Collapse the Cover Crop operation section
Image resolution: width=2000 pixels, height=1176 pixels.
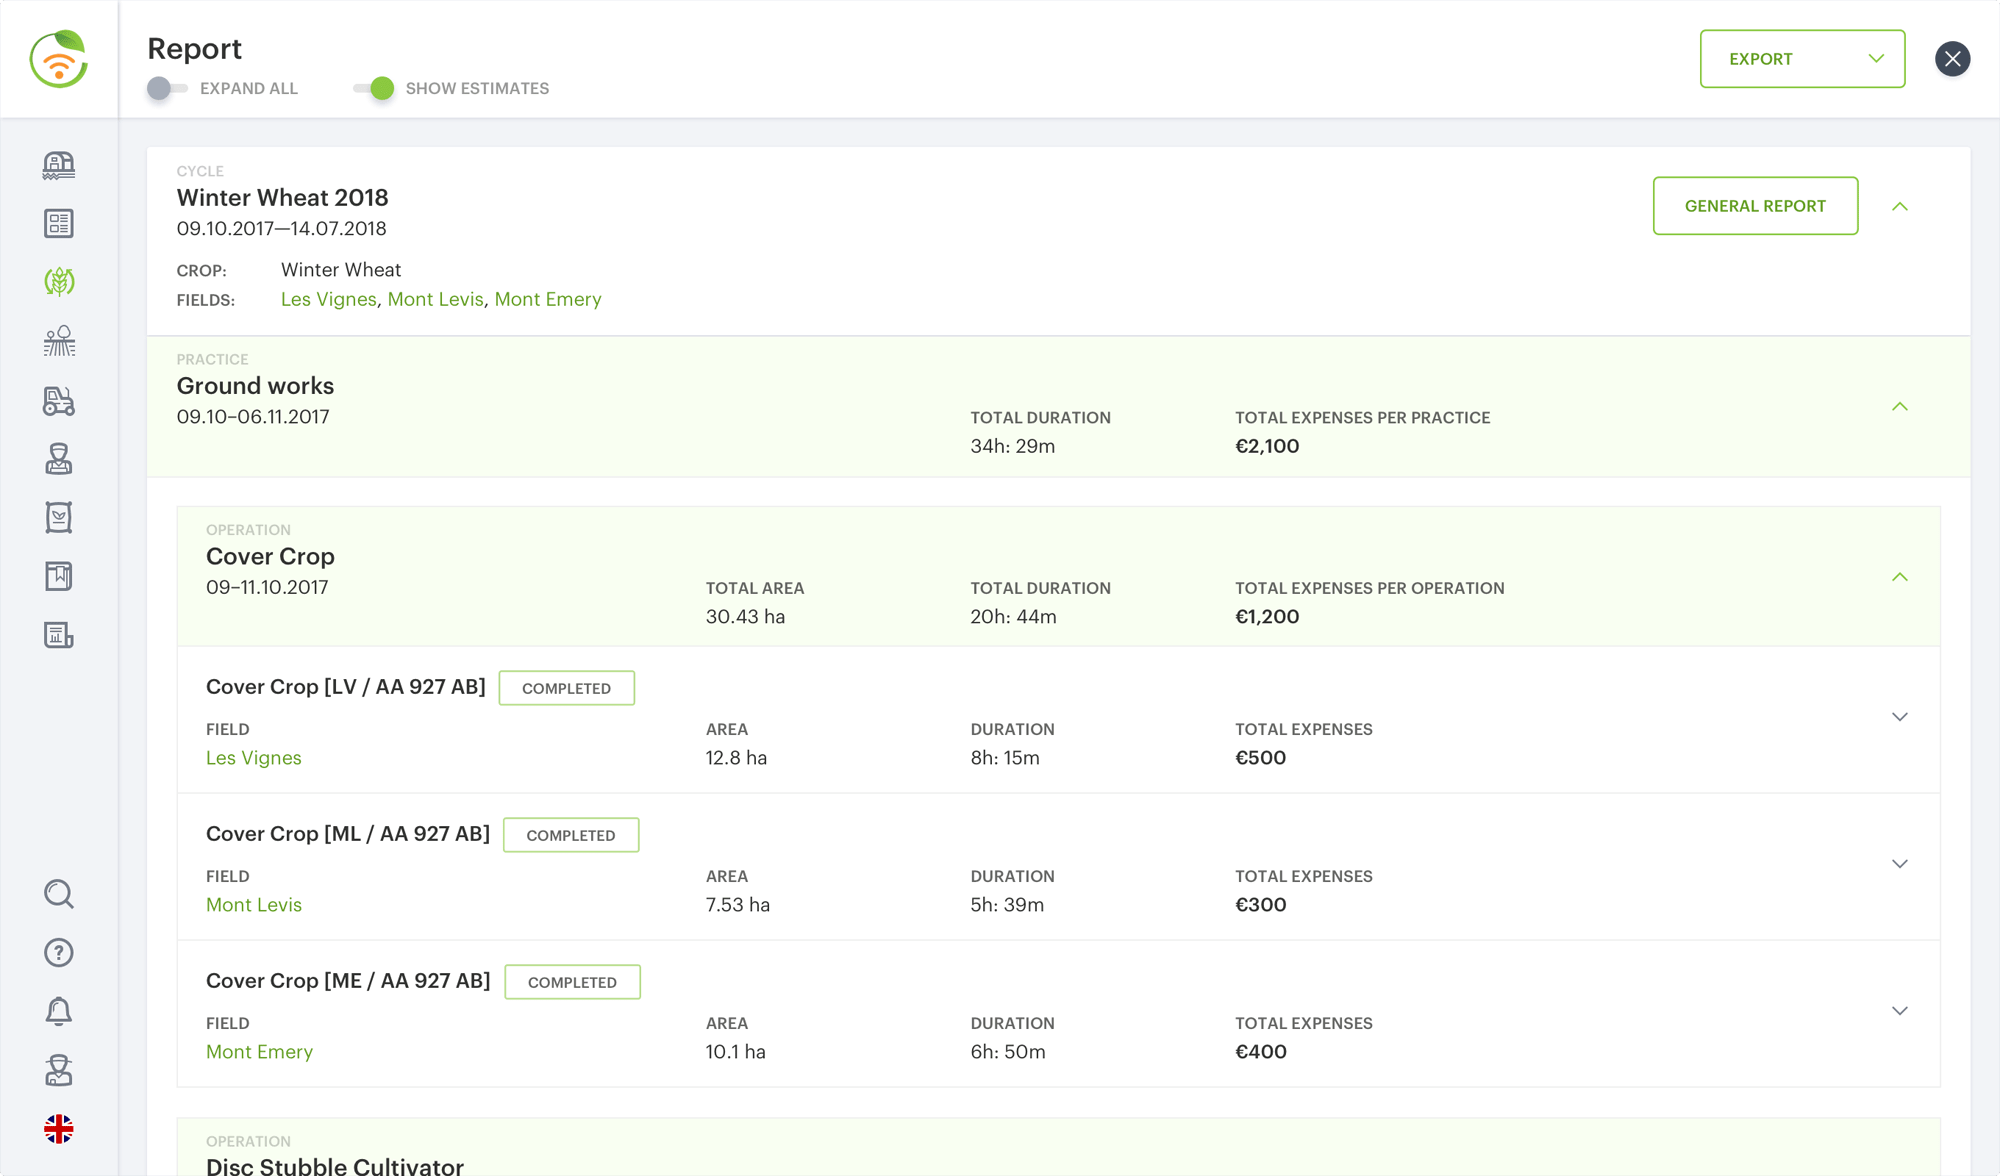[x=1900, y=577]
